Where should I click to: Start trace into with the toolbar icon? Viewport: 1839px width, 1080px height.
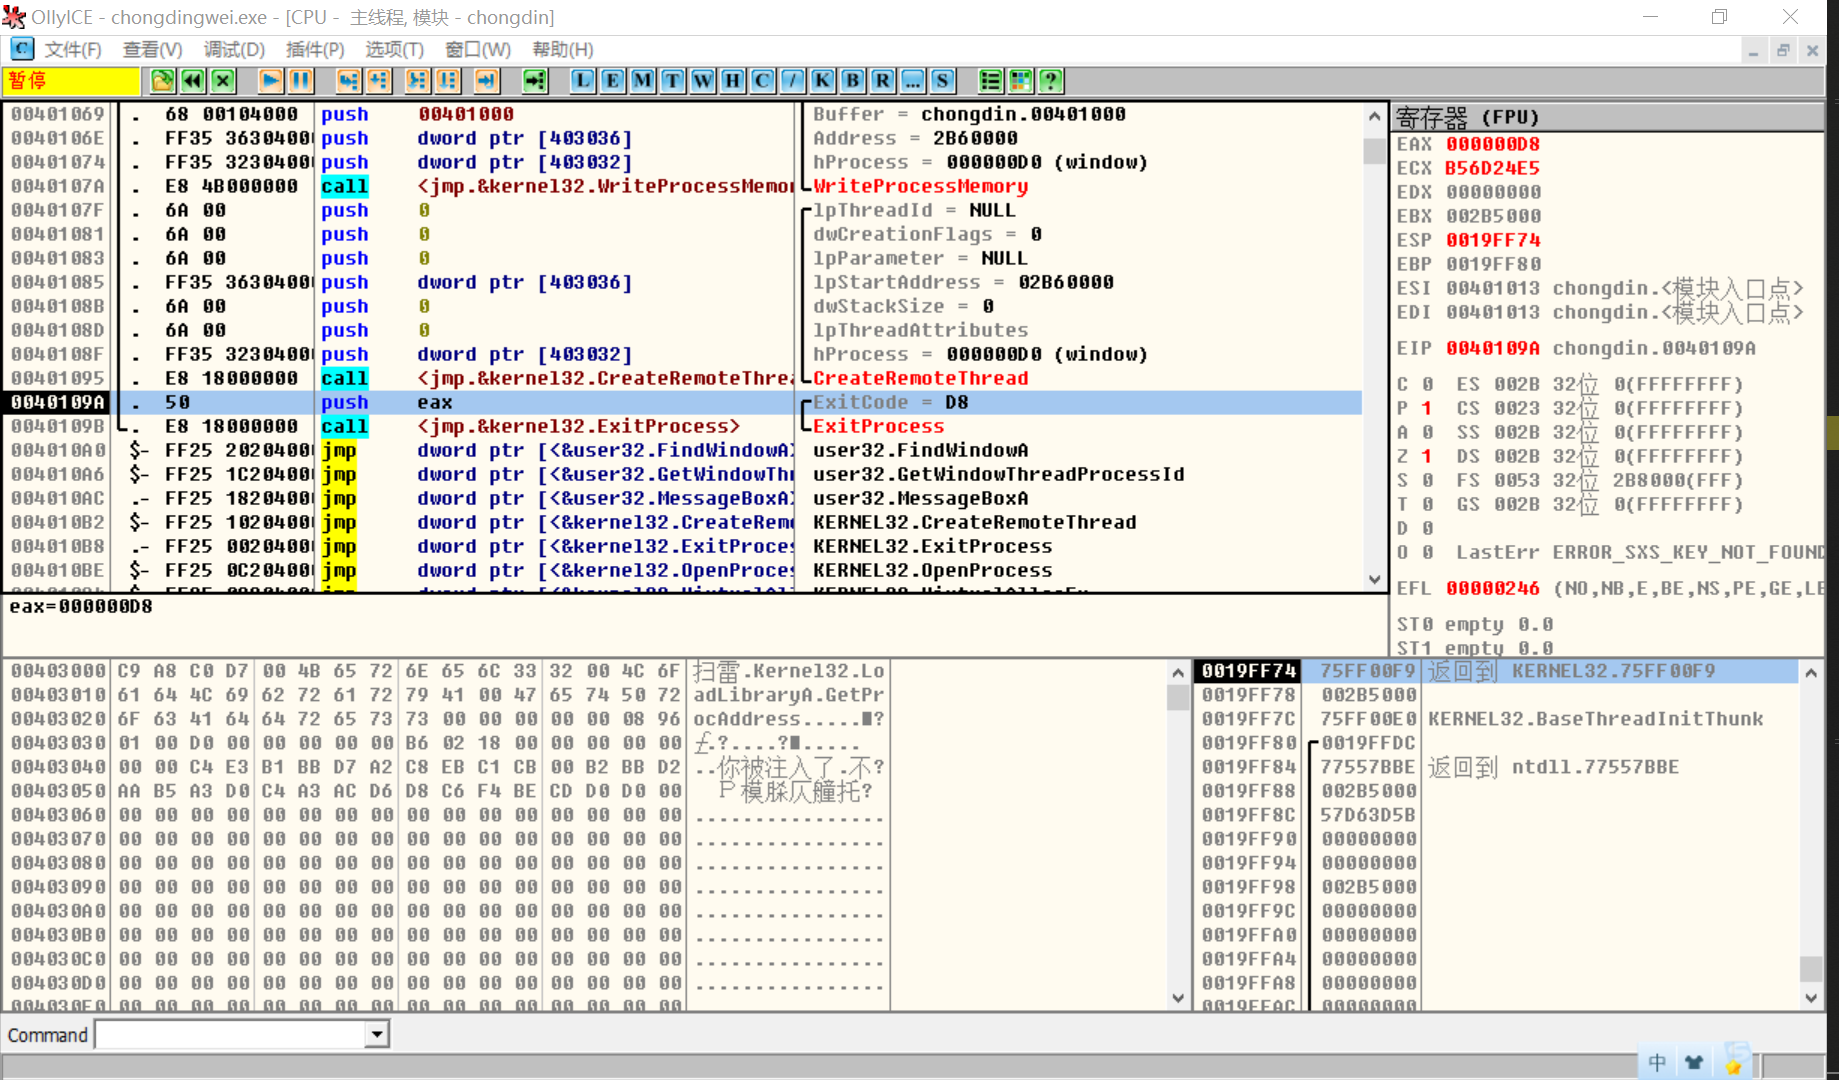(x=417, y=81)
